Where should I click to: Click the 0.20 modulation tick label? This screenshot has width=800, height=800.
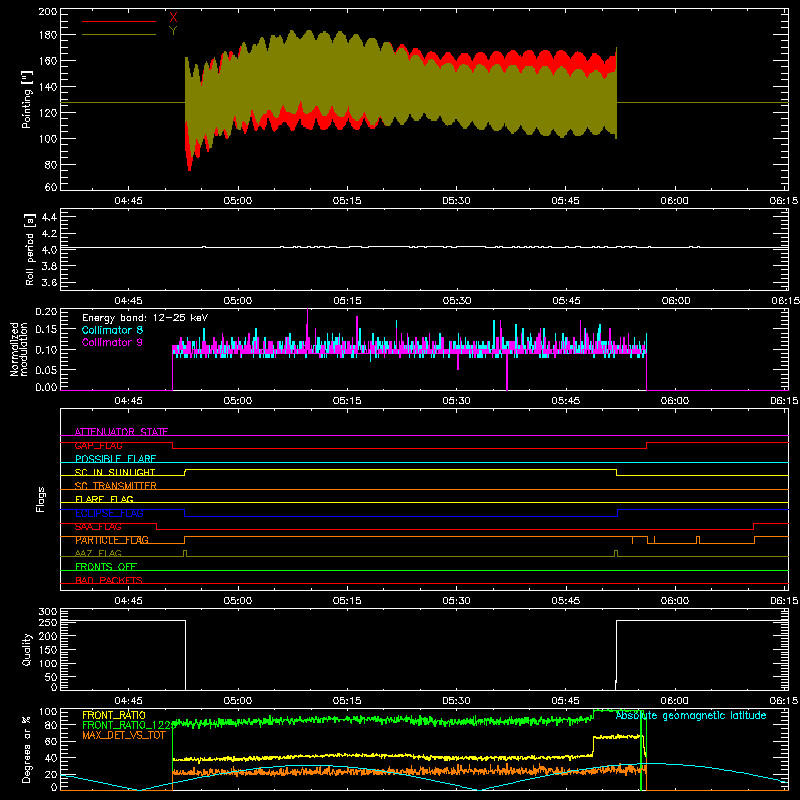(46, 312)
